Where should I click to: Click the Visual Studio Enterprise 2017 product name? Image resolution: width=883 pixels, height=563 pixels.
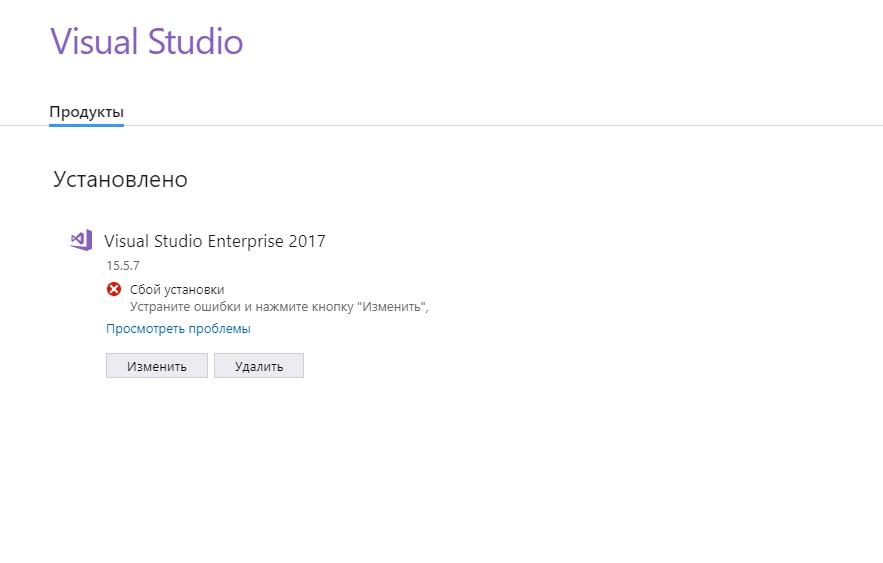(214, 241)
